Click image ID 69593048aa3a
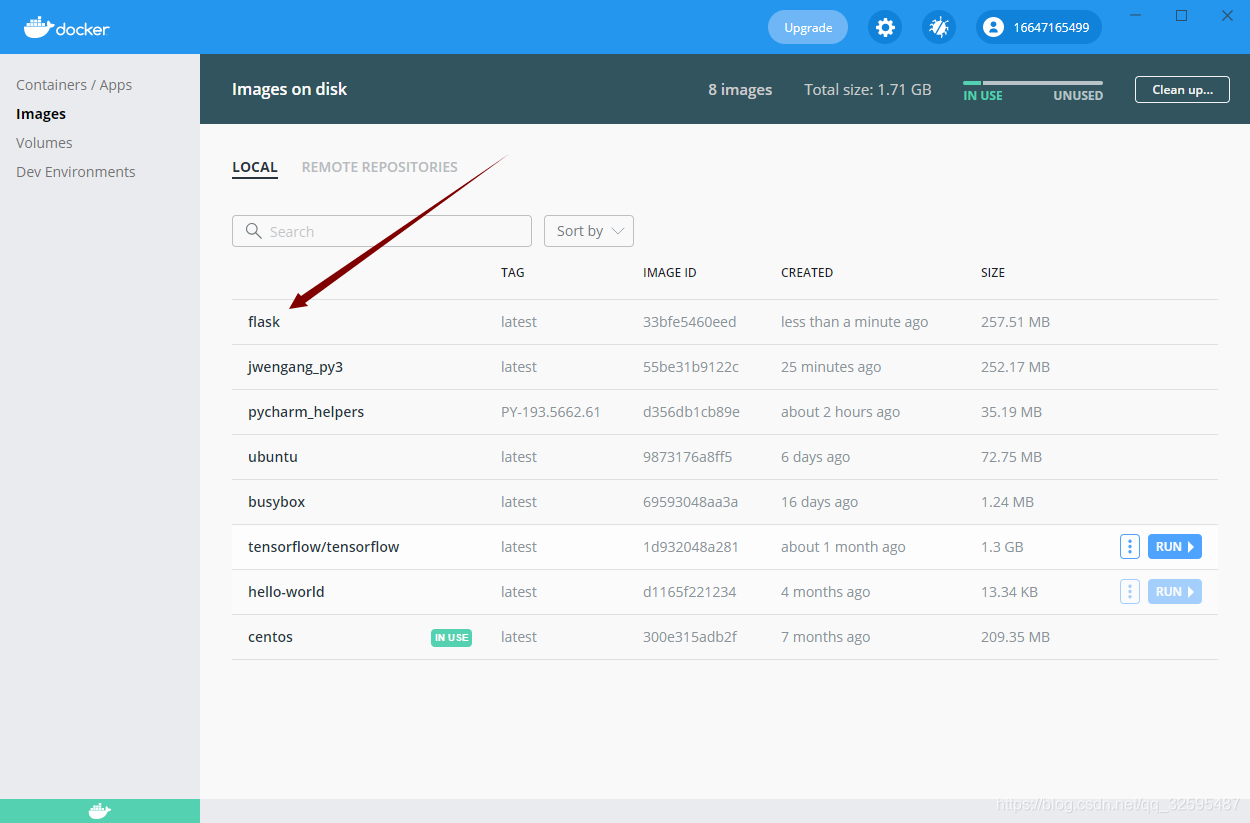1250x823 pixels. (691, 502)
